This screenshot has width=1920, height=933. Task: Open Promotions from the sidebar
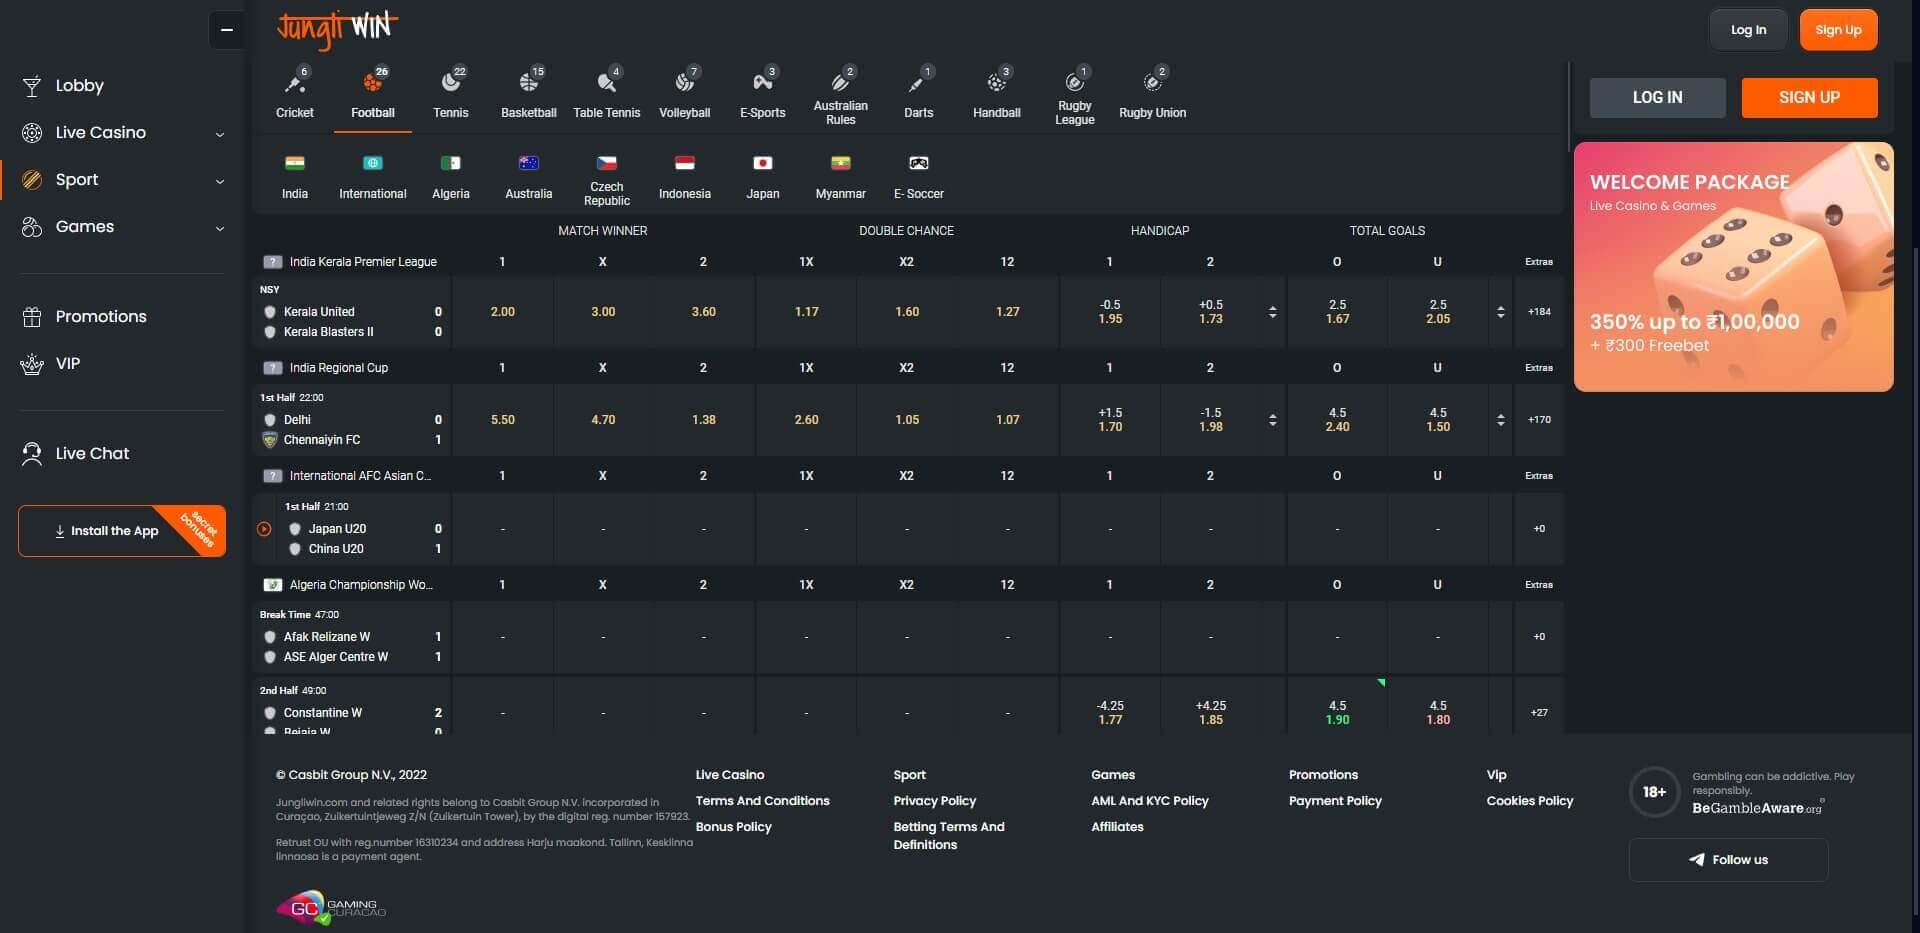101,317
